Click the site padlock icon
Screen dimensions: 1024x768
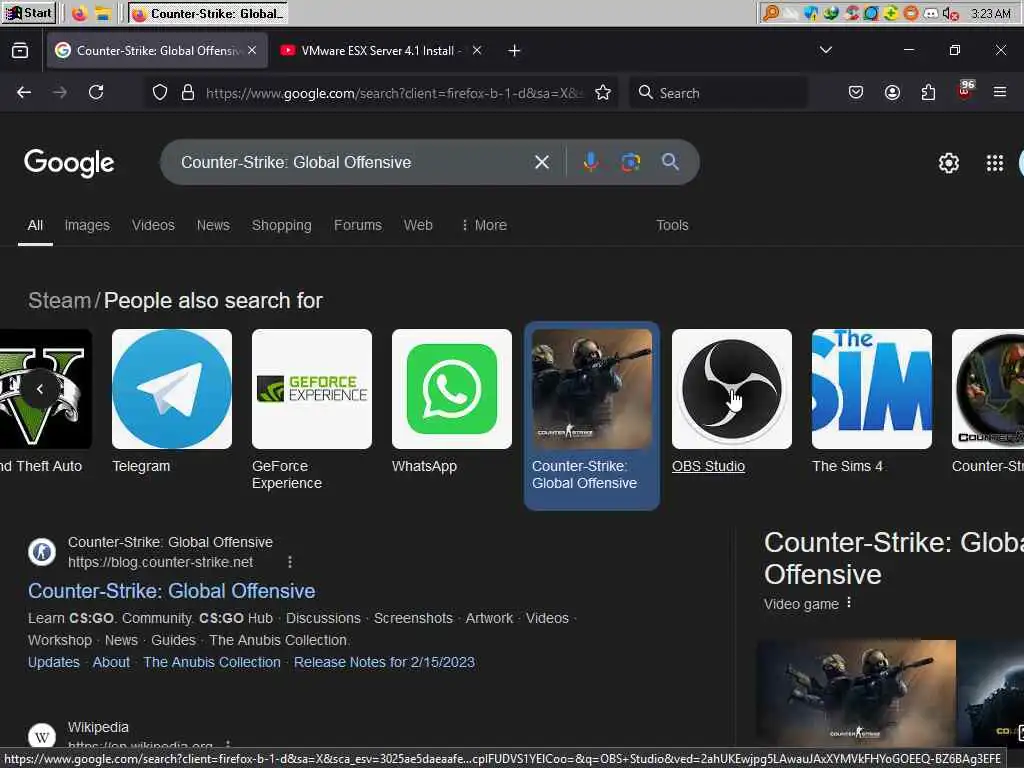click(x=188, y=93)
